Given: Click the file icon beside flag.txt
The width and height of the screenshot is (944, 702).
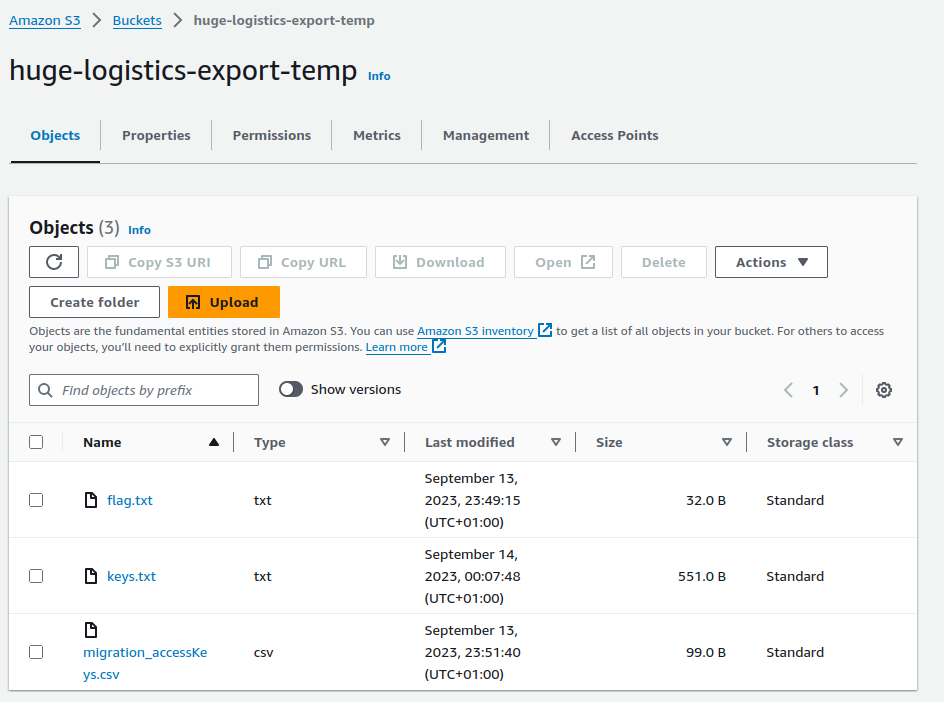Looking at the screenshot, I should pyautogui.click(x=91, y=500).
